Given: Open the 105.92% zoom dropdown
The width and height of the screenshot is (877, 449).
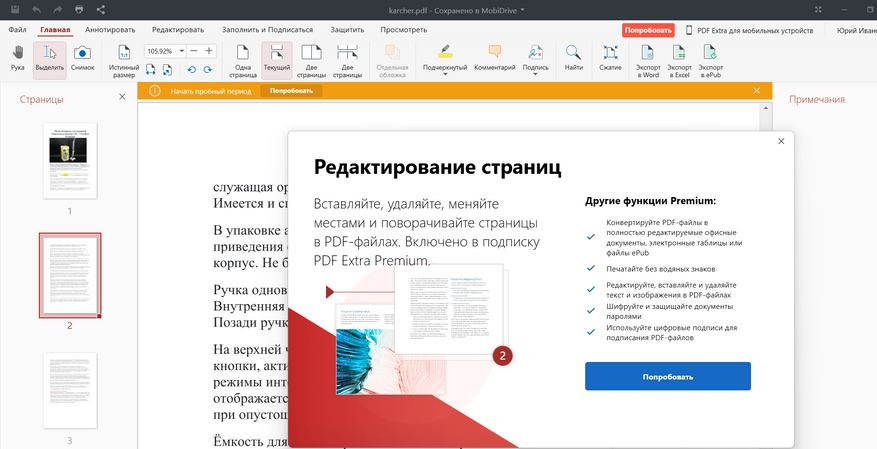Looking at the screenshot, I should (182, 51).
